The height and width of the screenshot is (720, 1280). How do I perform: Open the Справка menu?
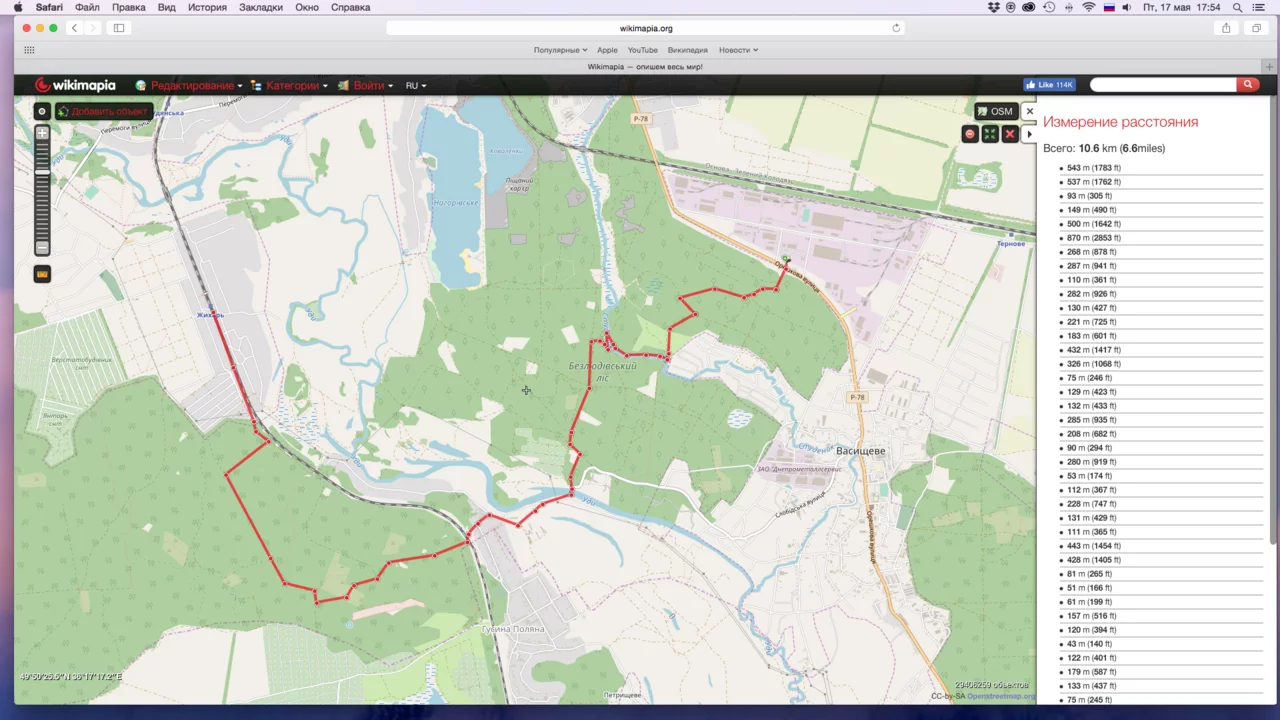[350, 7]
